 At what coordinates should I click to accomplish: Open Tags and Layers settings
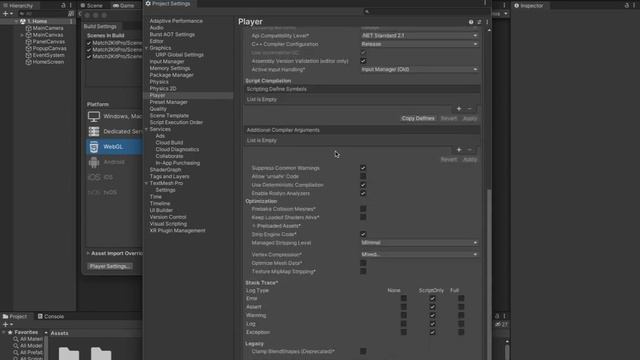[169, 176]
